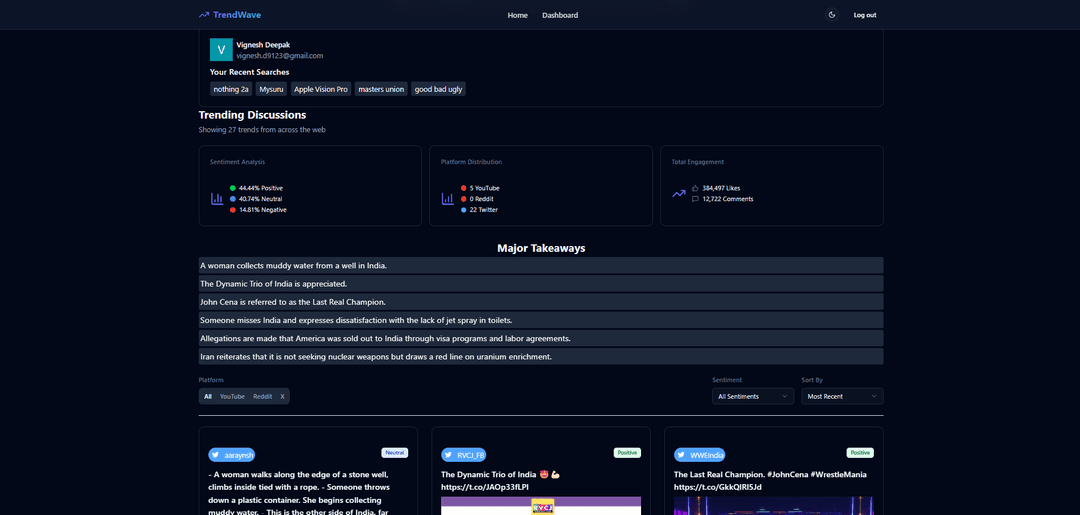Select recent search 'good bad ugly'
This screenshot has width=1080, height=515.
[439, 90]
